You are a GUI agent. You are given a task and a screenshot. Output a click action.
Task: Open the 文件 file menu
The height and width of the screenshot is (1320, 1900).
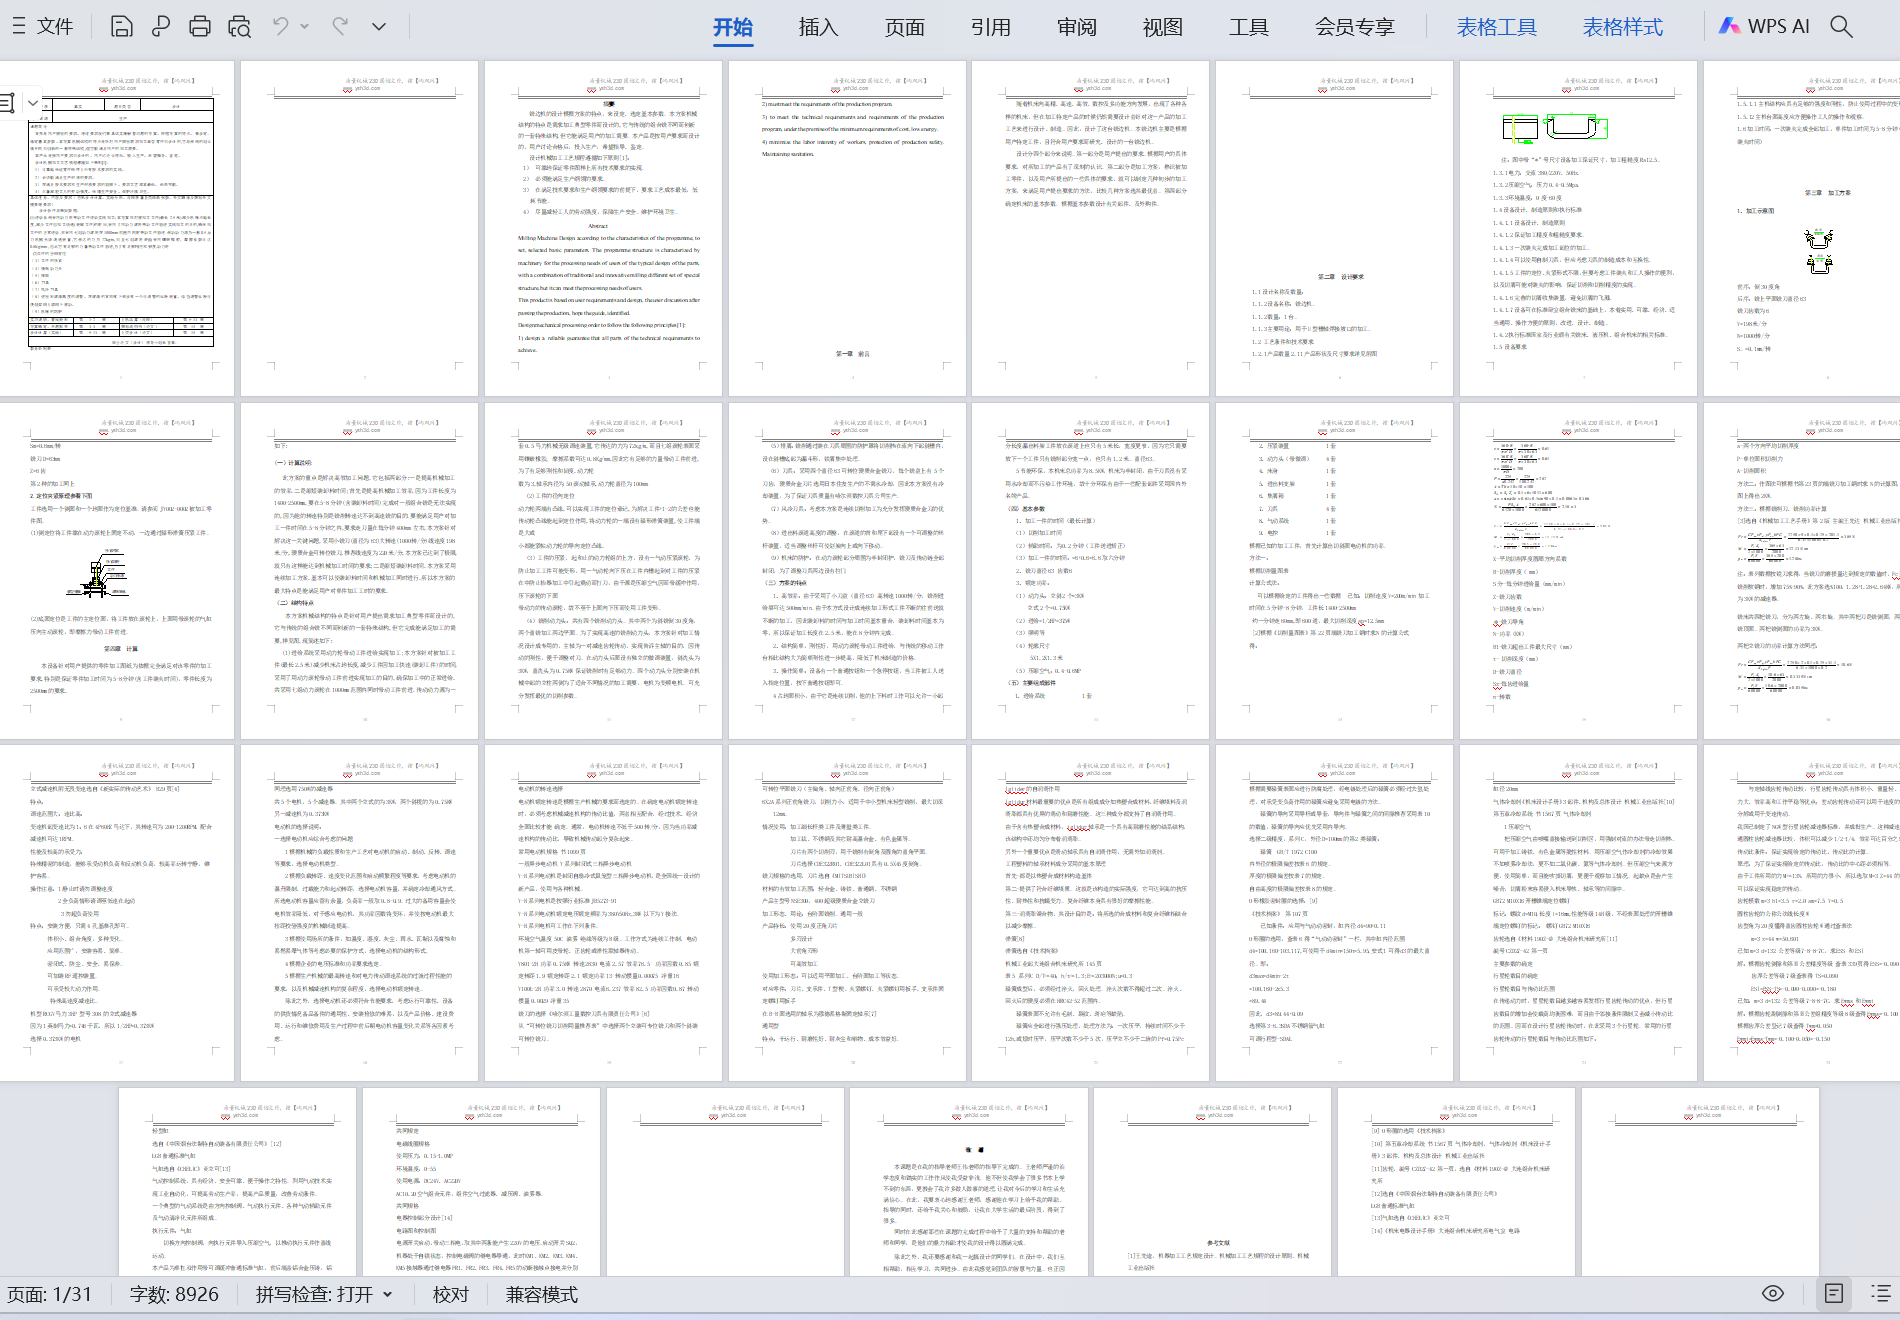point(55,27)
